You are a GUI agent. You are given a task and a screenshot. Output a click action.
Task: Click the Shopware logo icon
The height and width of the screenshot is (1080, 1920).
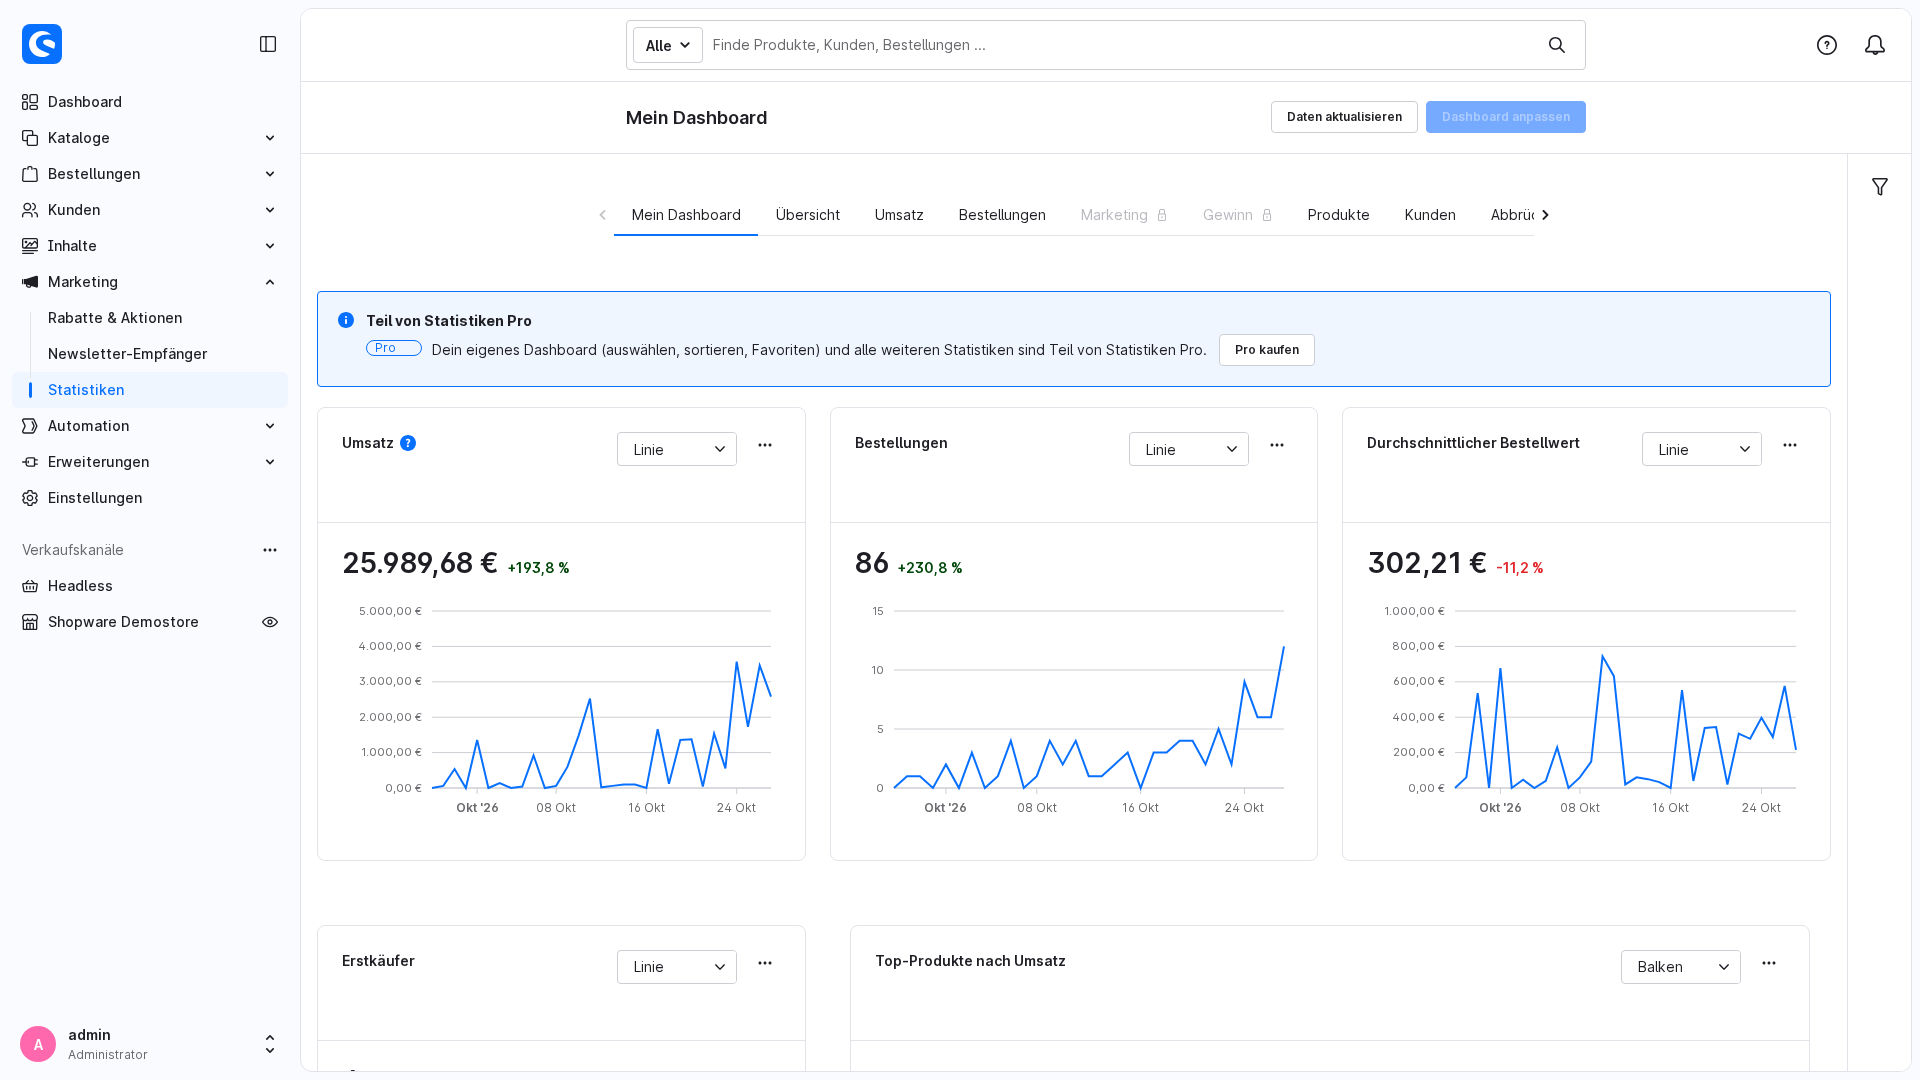click(42, 44)
